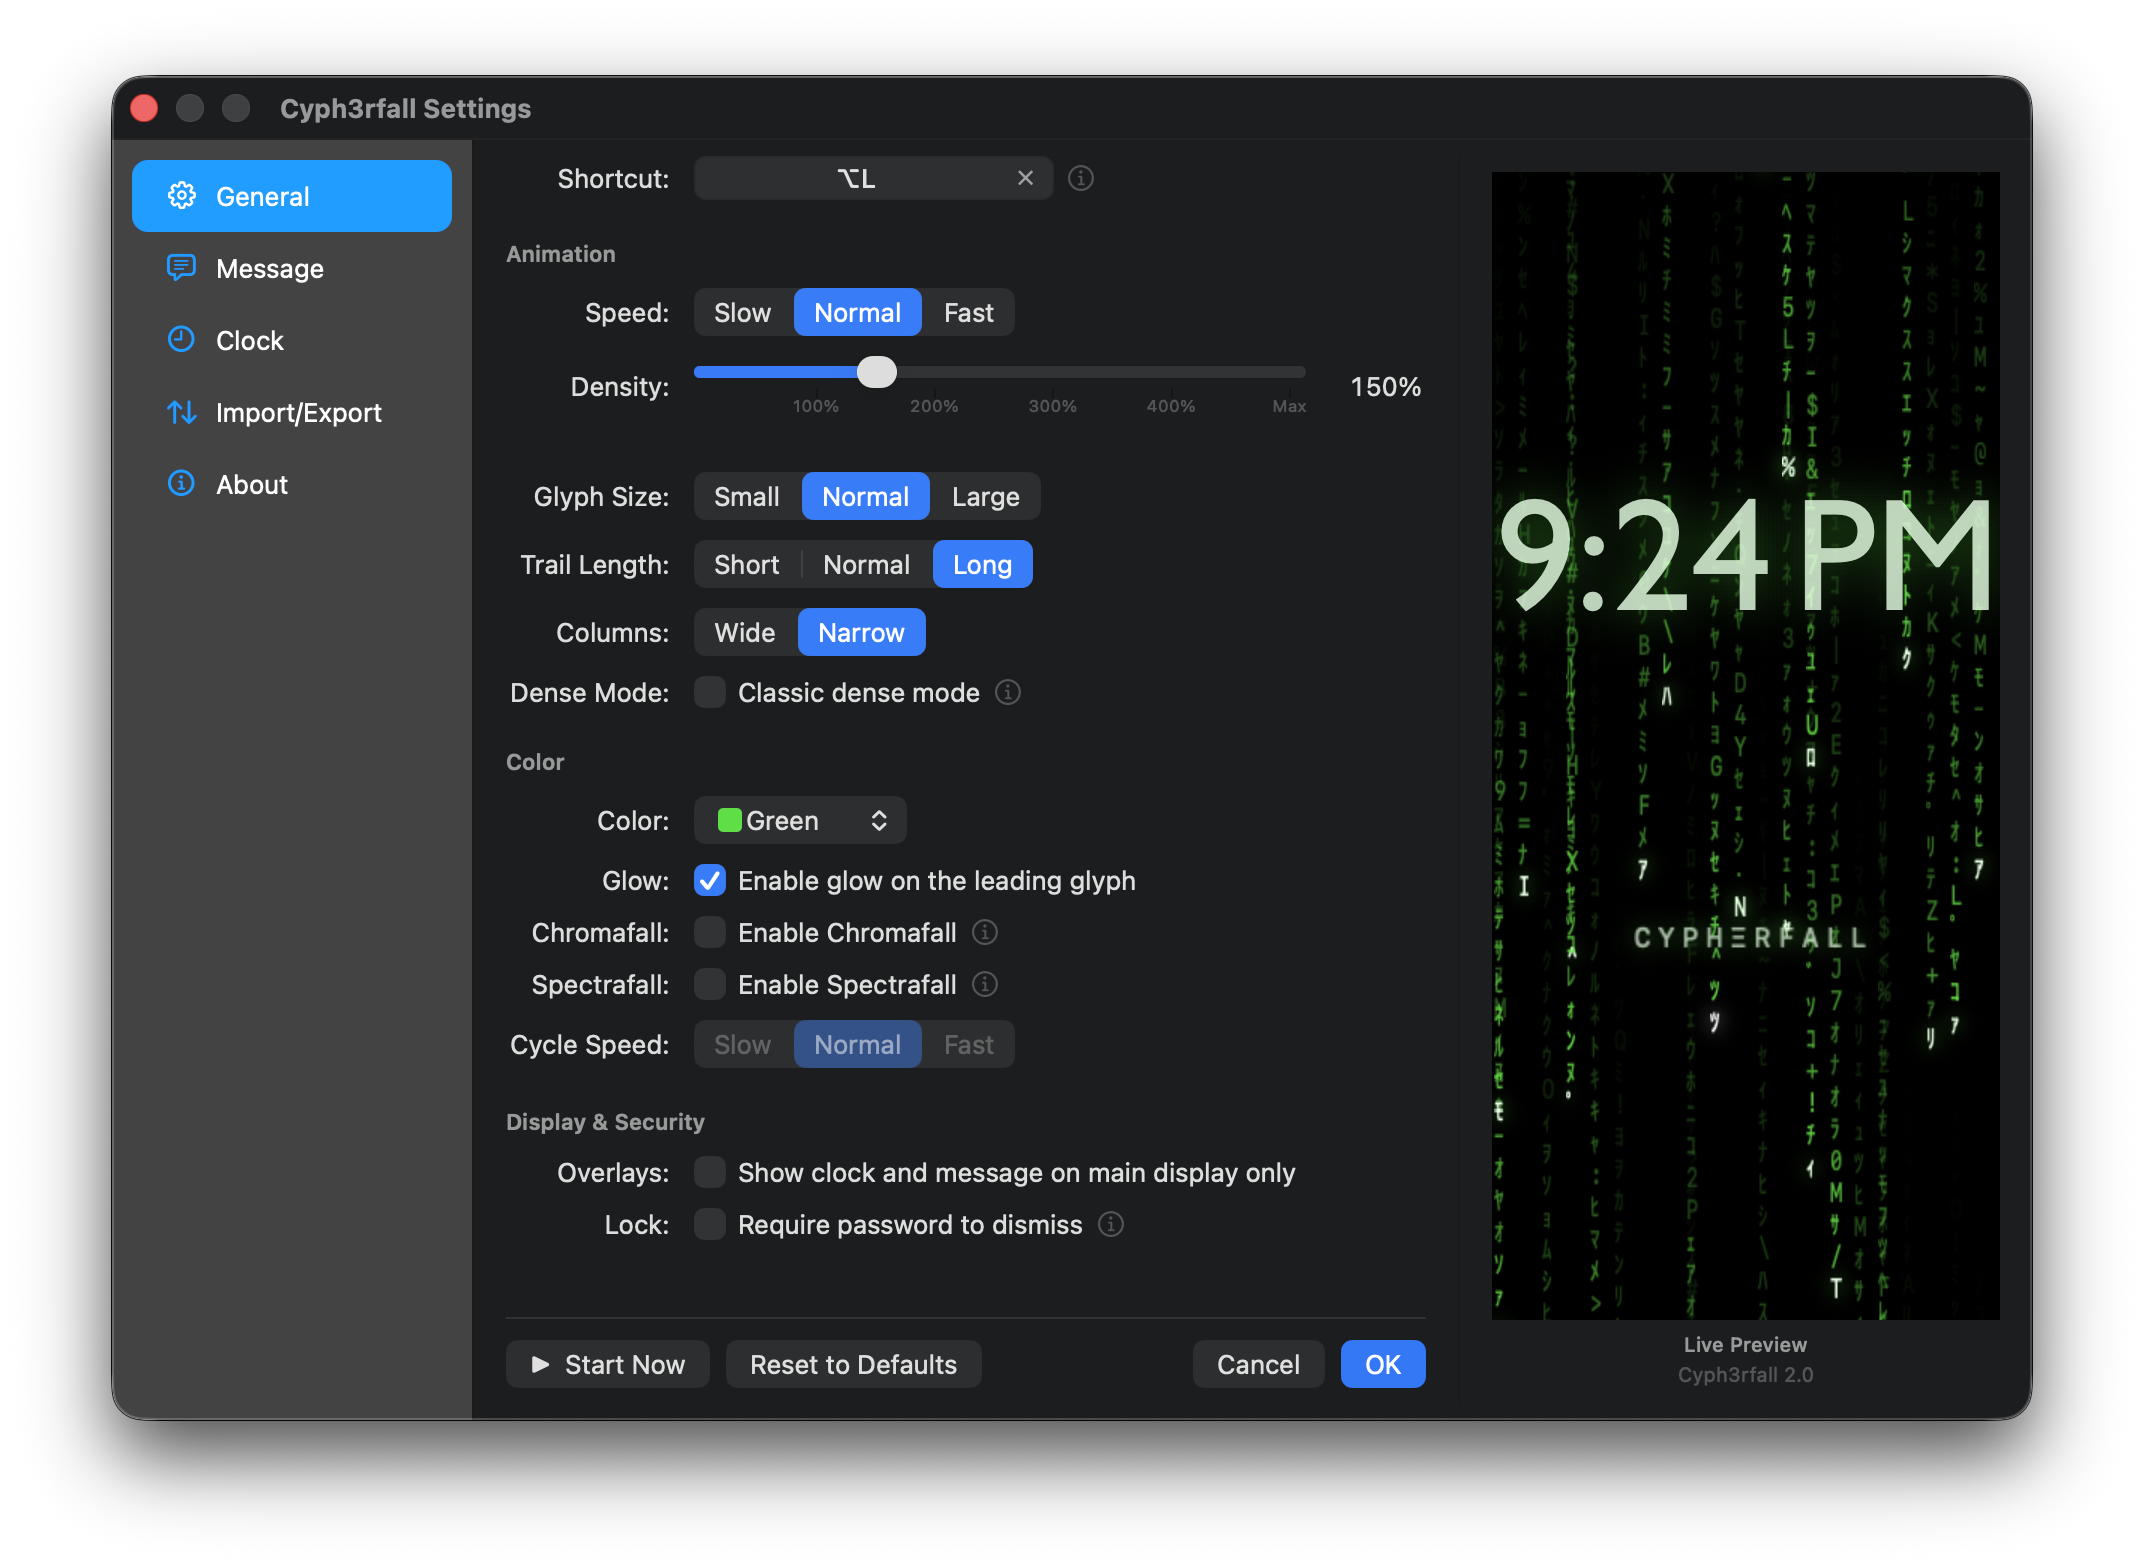
Task: Click the green color swatch in Color popup
Action: (x=730, y=820)
